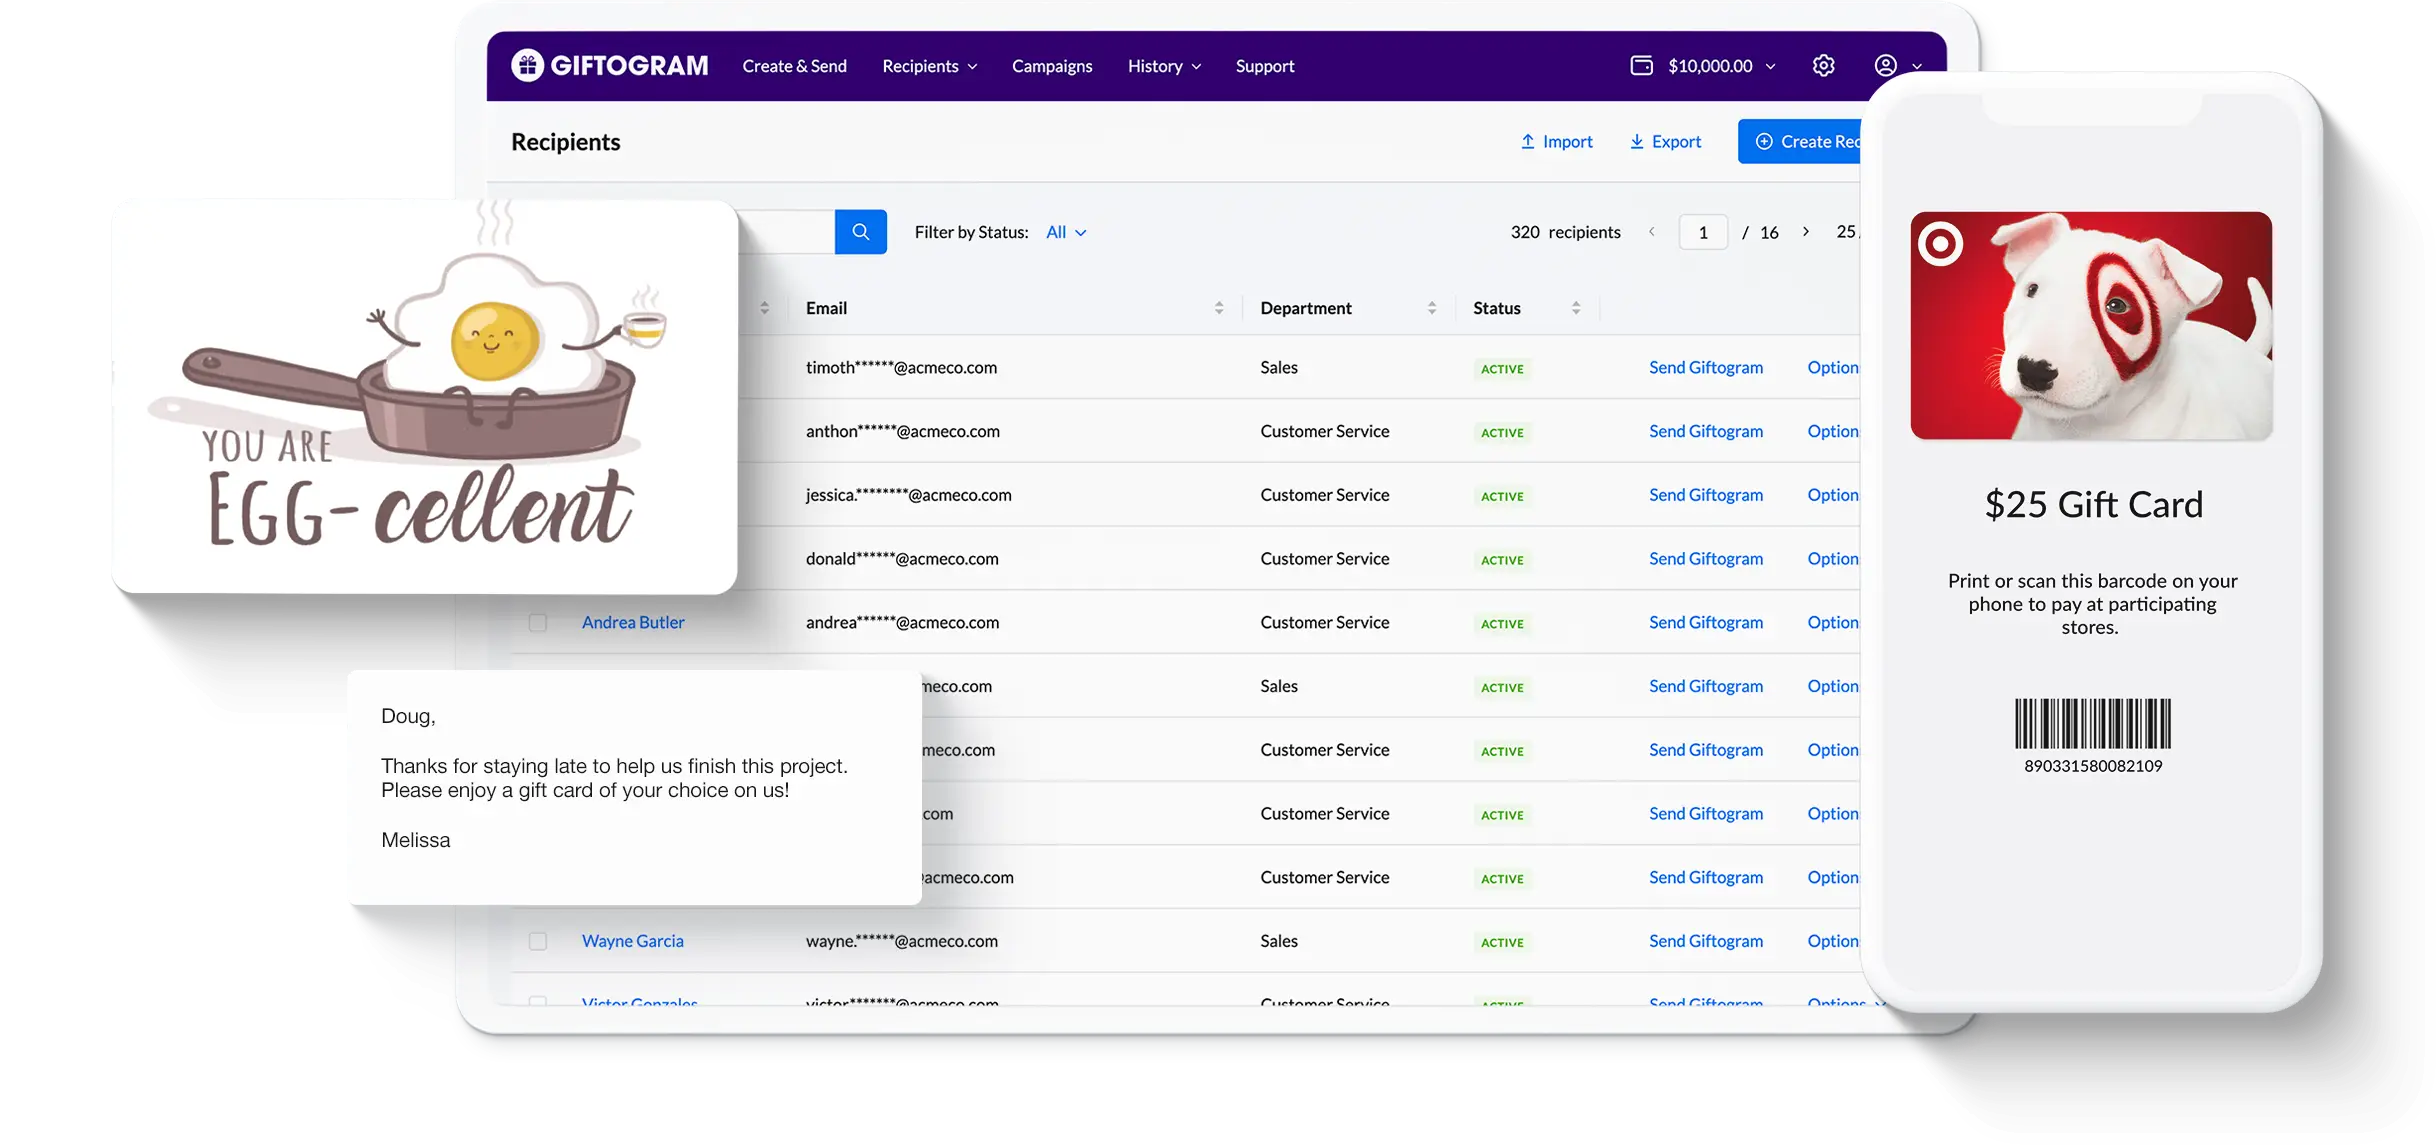
Task: Click the egg-cellent greeting card image
Action: [x=425, y=397]
